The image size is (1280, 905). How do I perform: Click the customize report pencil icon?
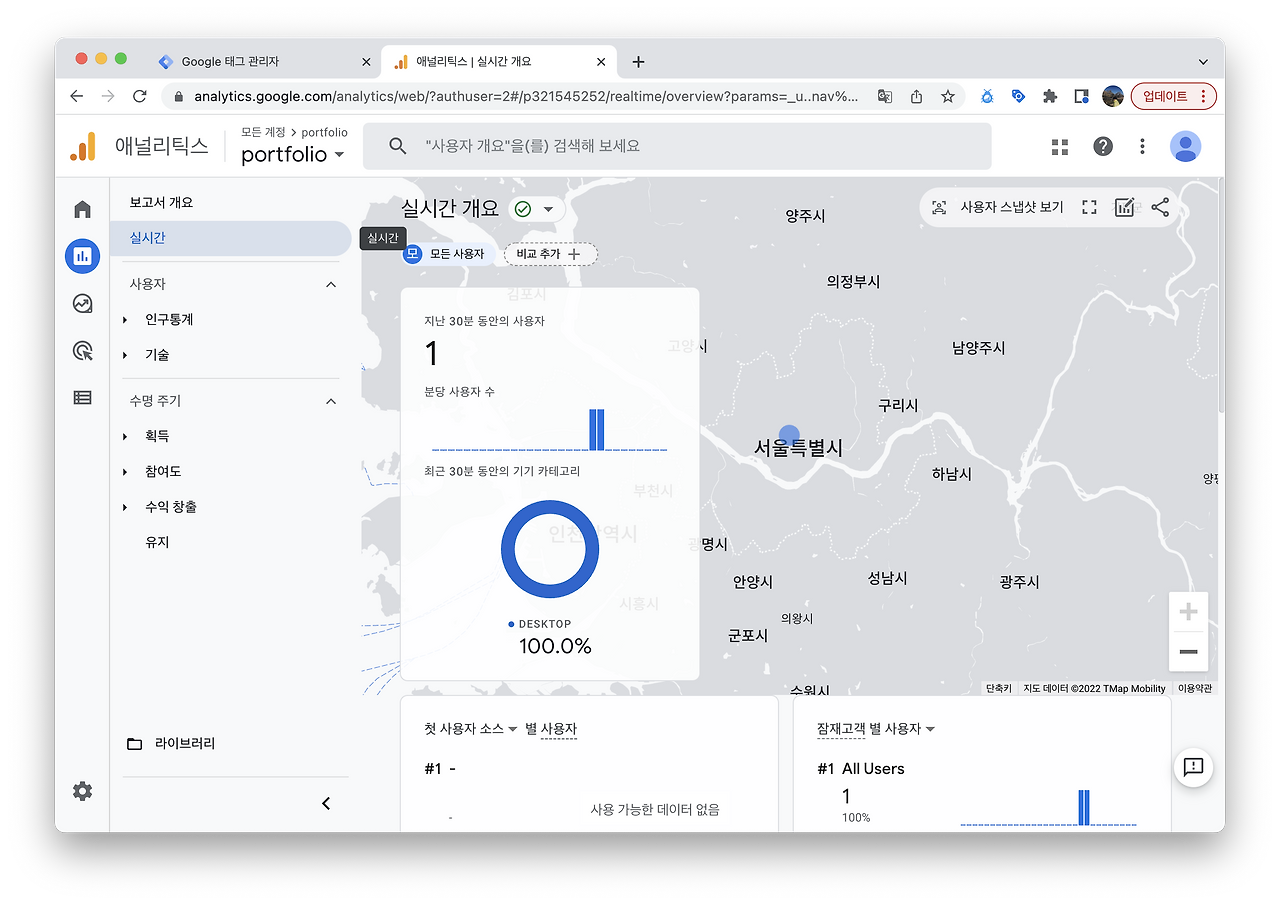1124,207
